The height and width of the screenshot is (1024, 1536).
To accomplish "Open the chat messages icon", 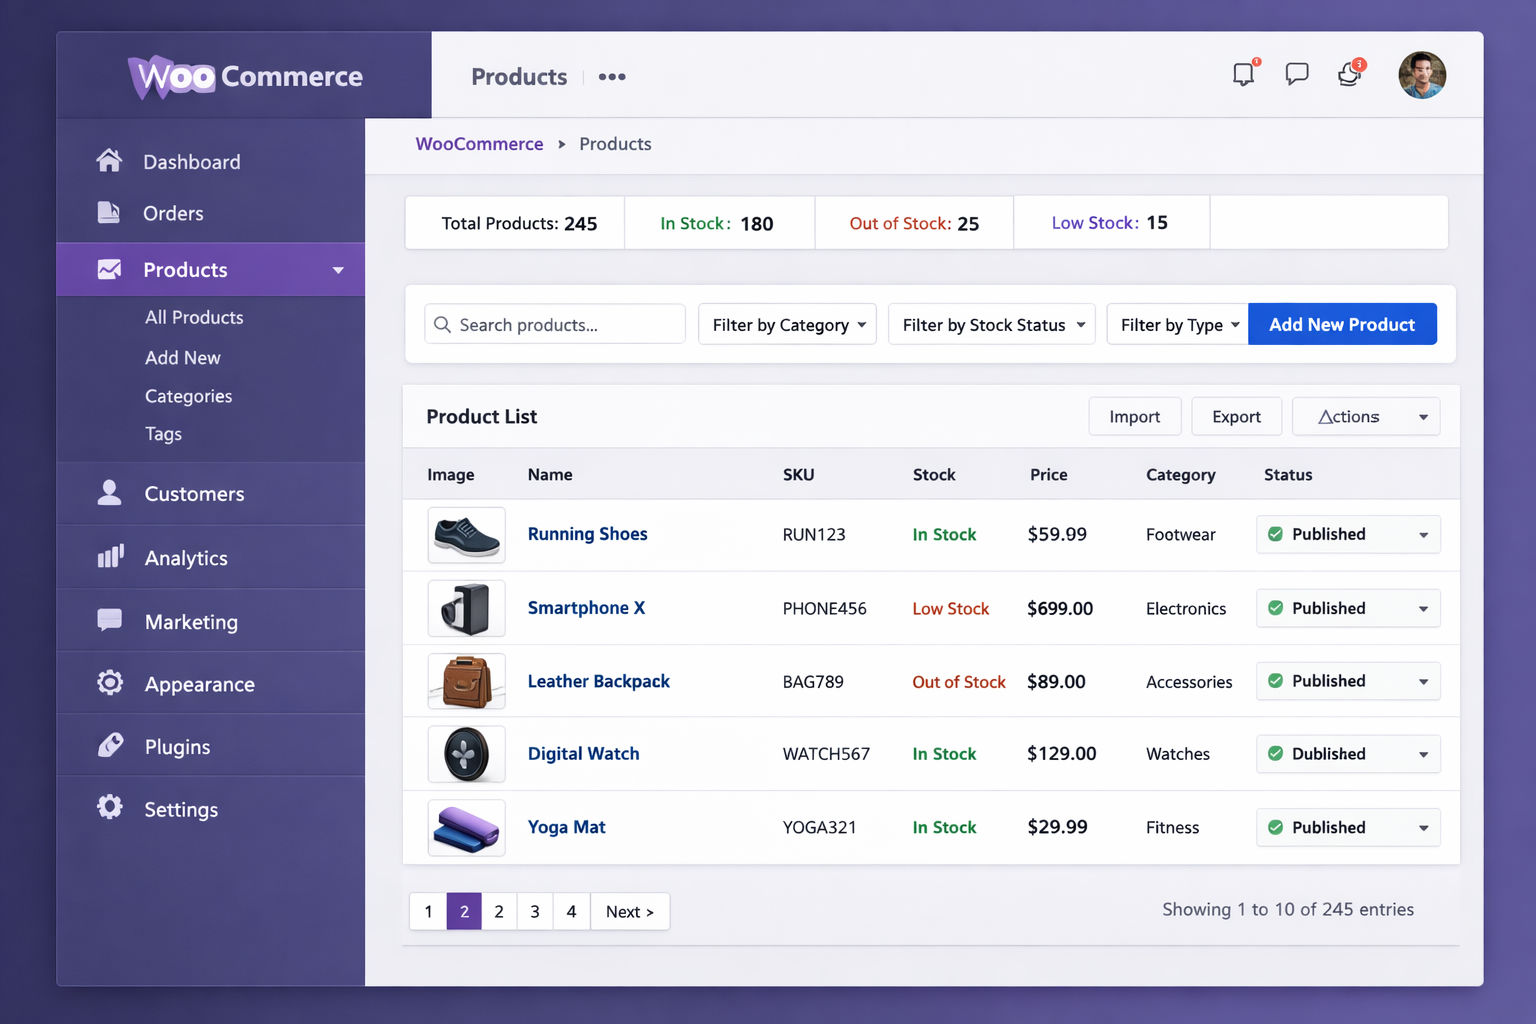I will [x=1296, y=75].
